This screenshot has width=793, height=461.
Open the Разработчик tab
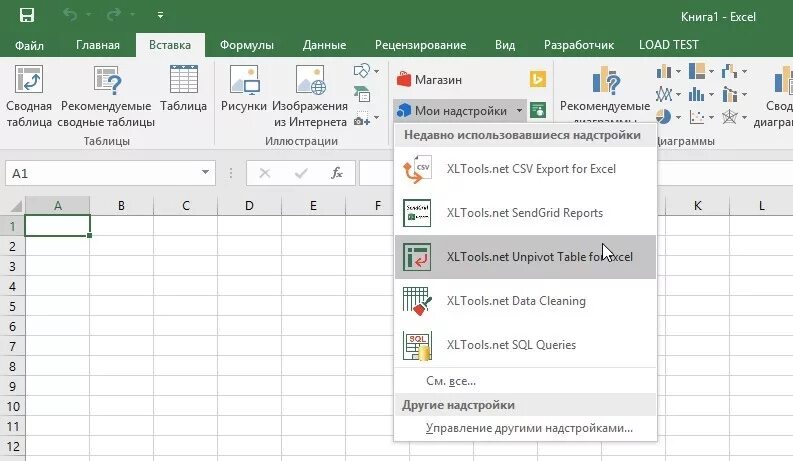[579, 45]
